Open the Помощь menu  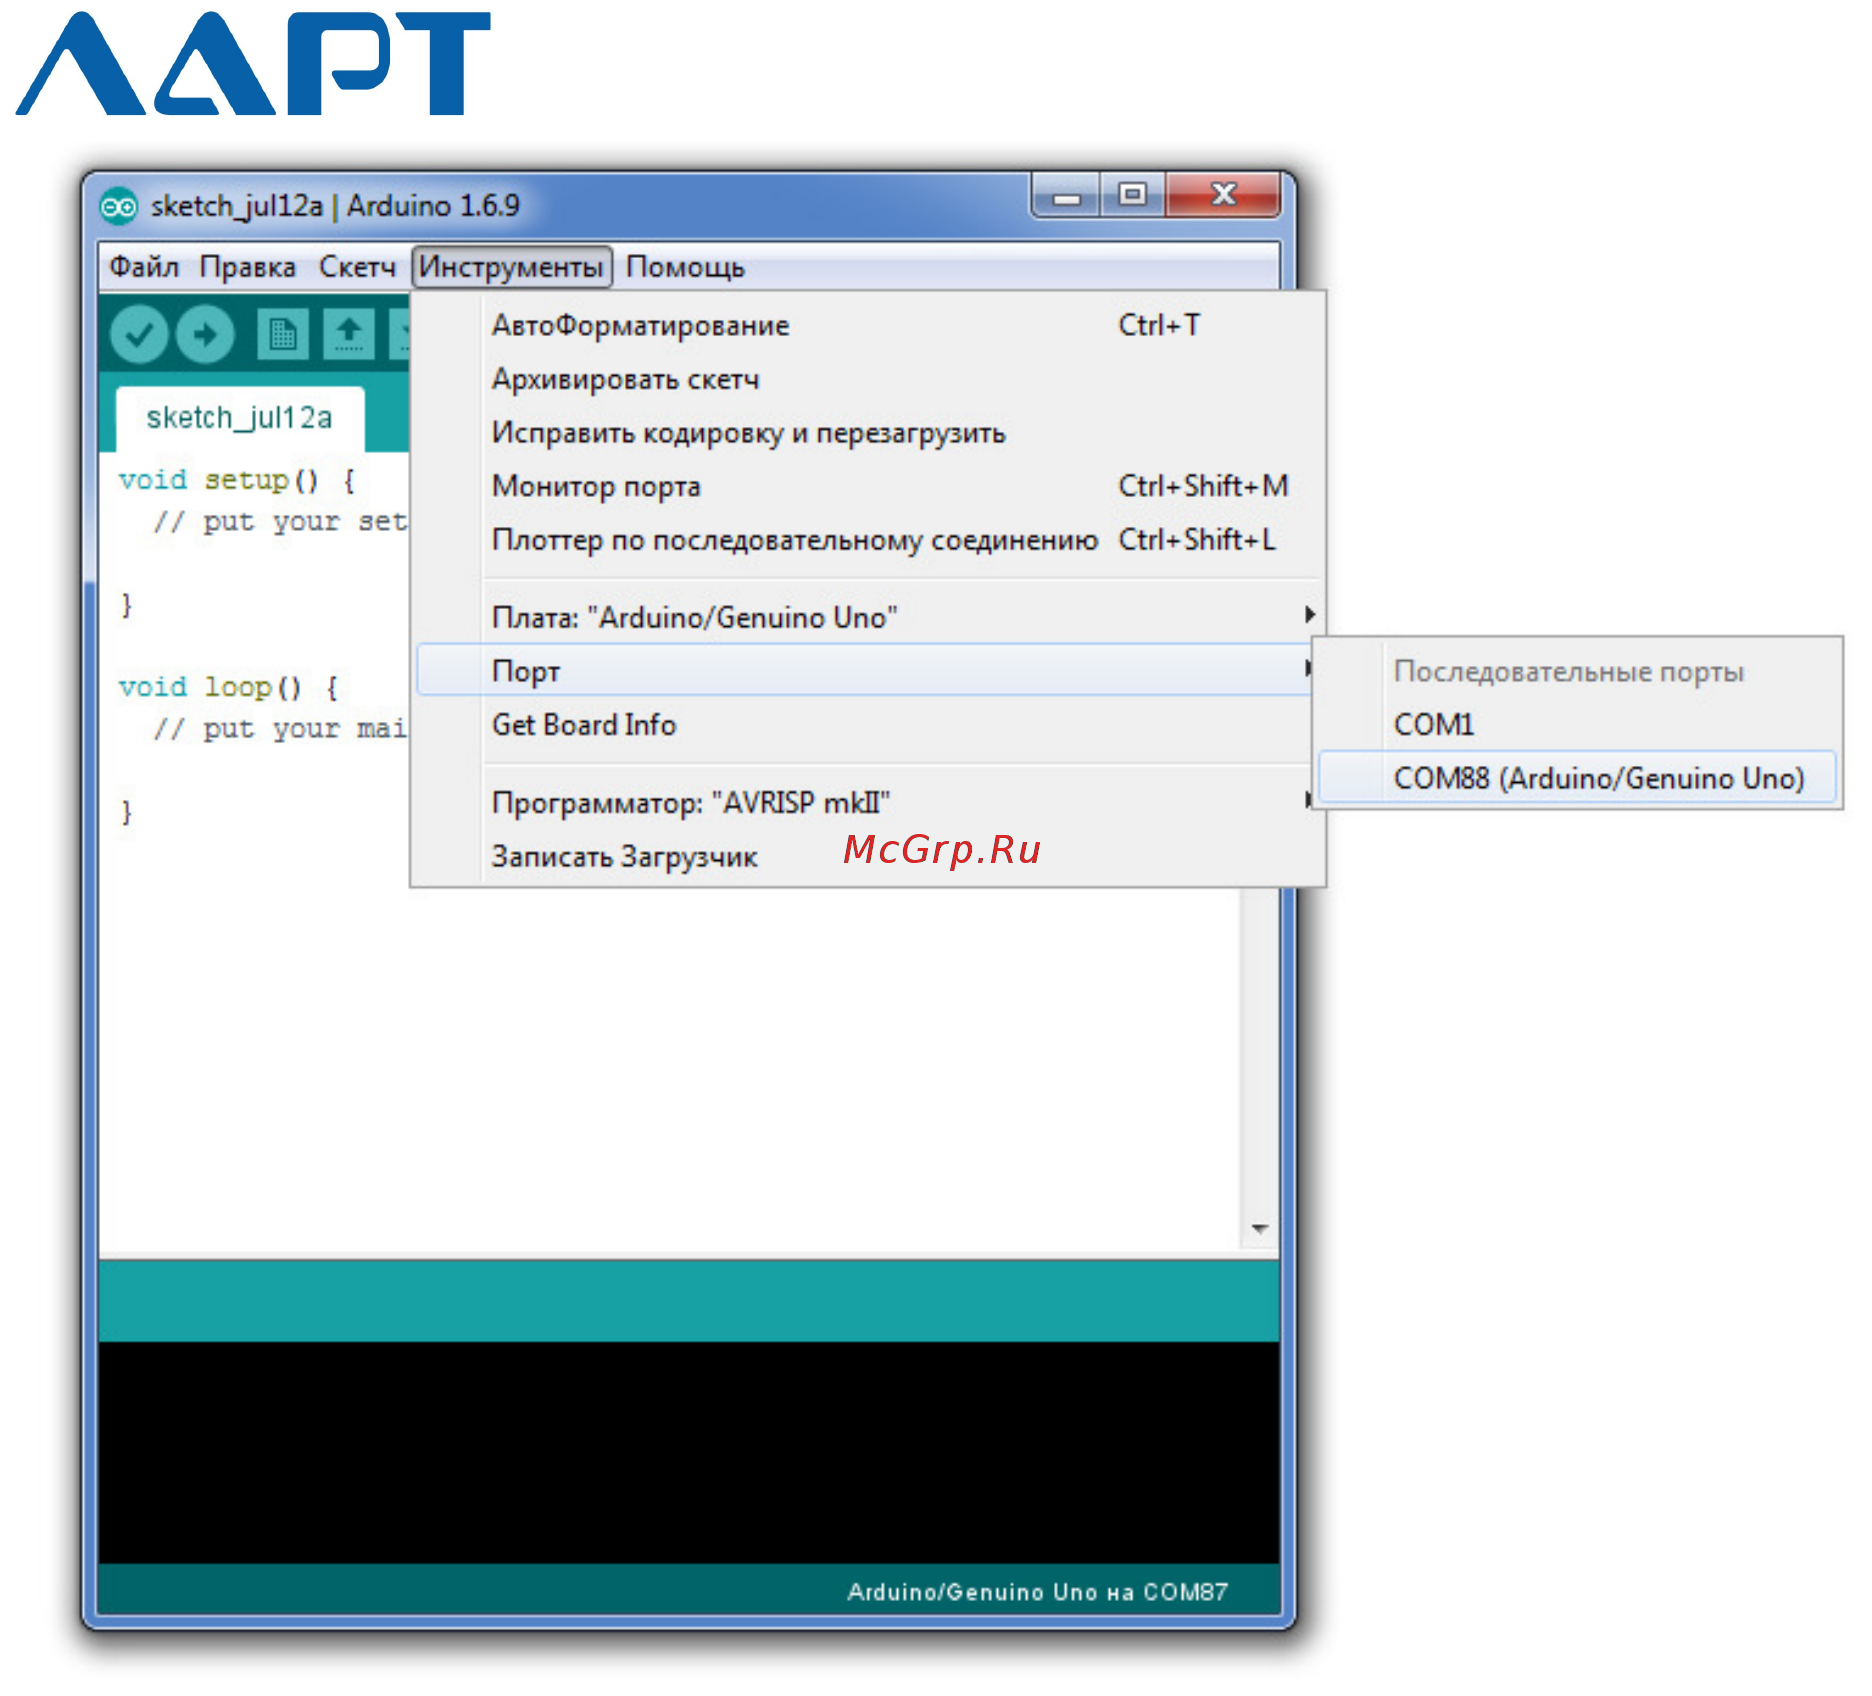pyautogui.click(x=685, y=267)
